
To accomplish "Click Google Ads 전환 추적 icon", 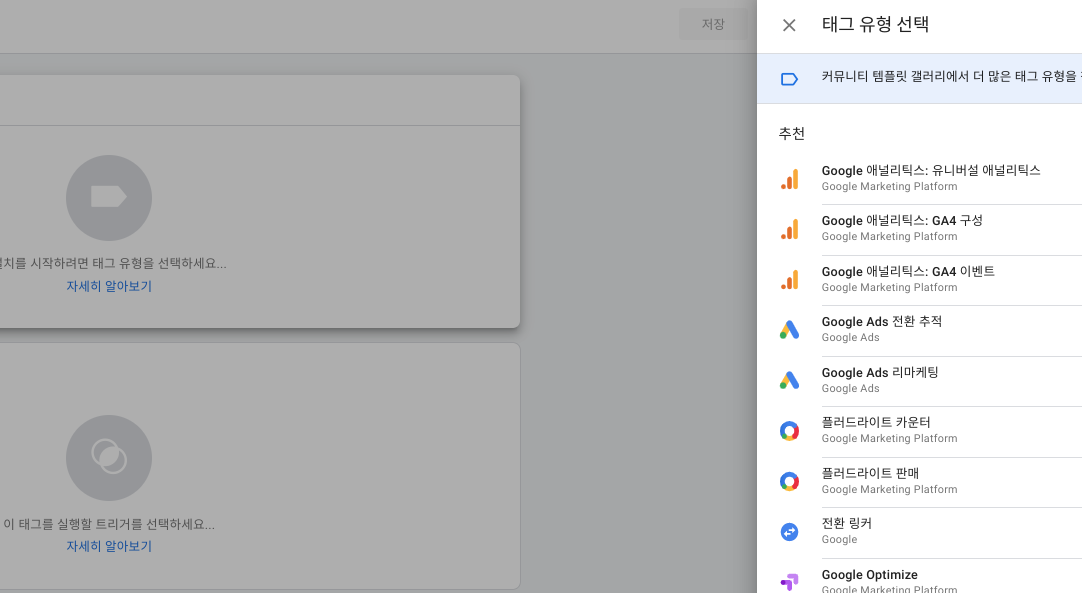I will click(x=789, y=330).
